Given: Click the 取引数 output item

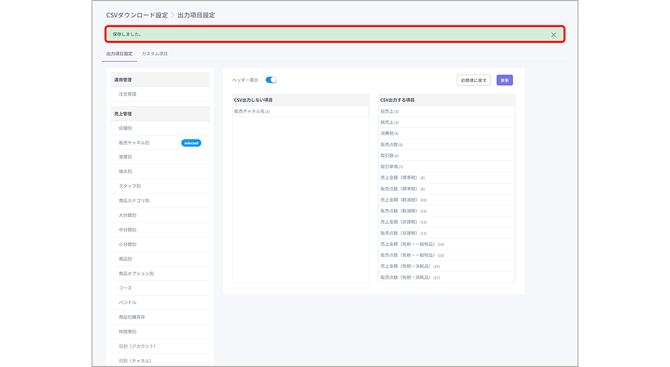Looking at the screenshot, I should pos(447,156).
